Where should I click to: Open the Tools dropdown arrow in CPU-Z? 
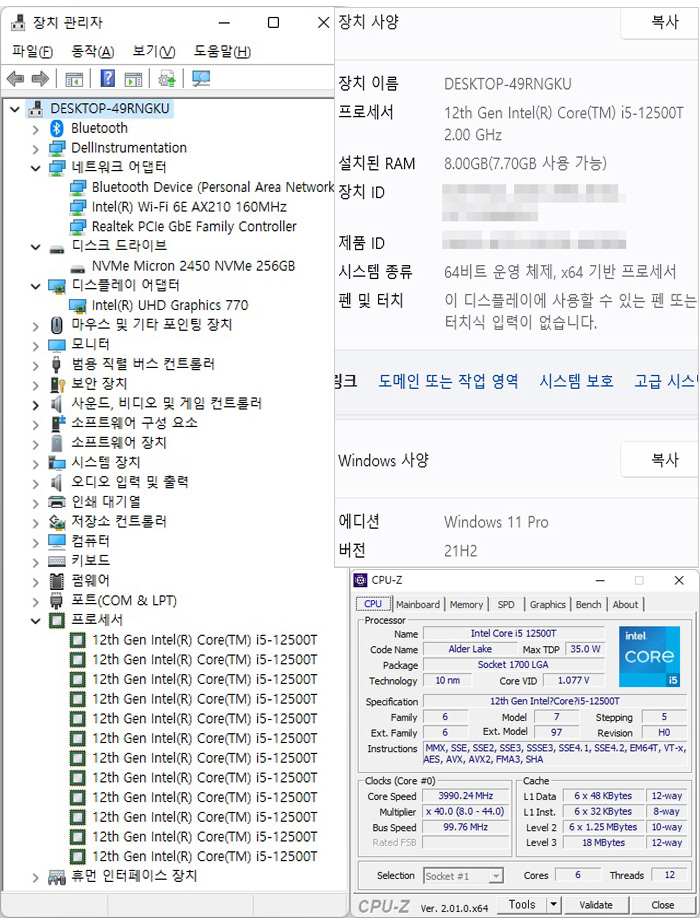tap(553, 905)
